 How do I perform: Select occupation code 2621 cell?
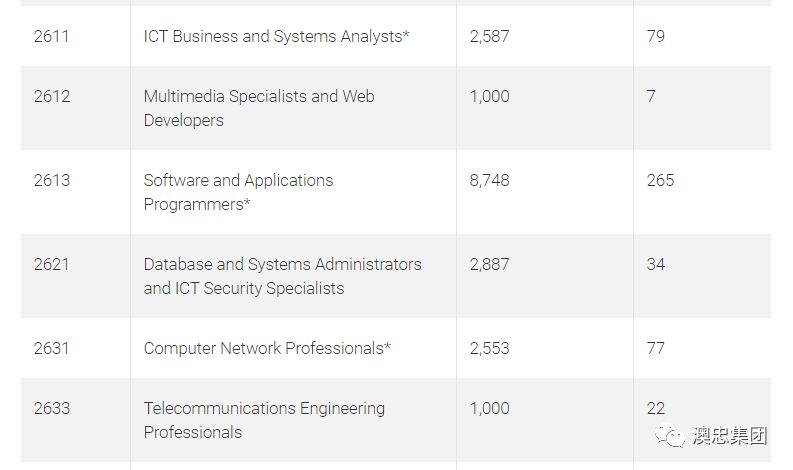click(52, 264)
